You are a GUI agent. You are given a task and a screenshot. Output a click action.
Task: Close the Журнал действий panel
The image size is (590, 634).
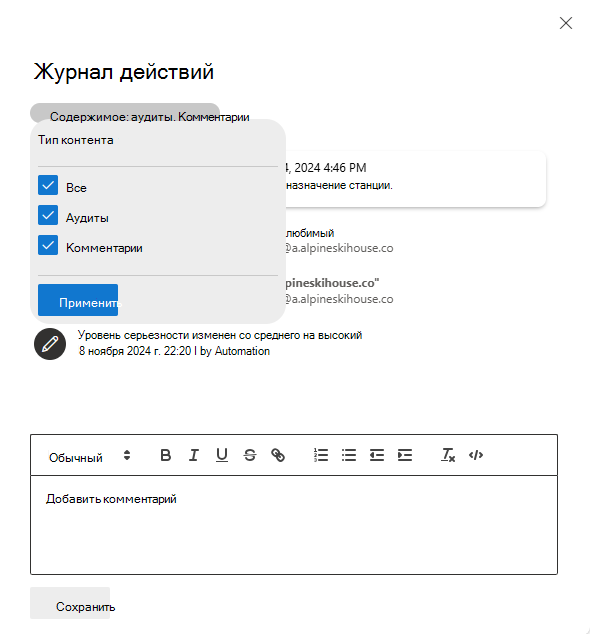566,23
